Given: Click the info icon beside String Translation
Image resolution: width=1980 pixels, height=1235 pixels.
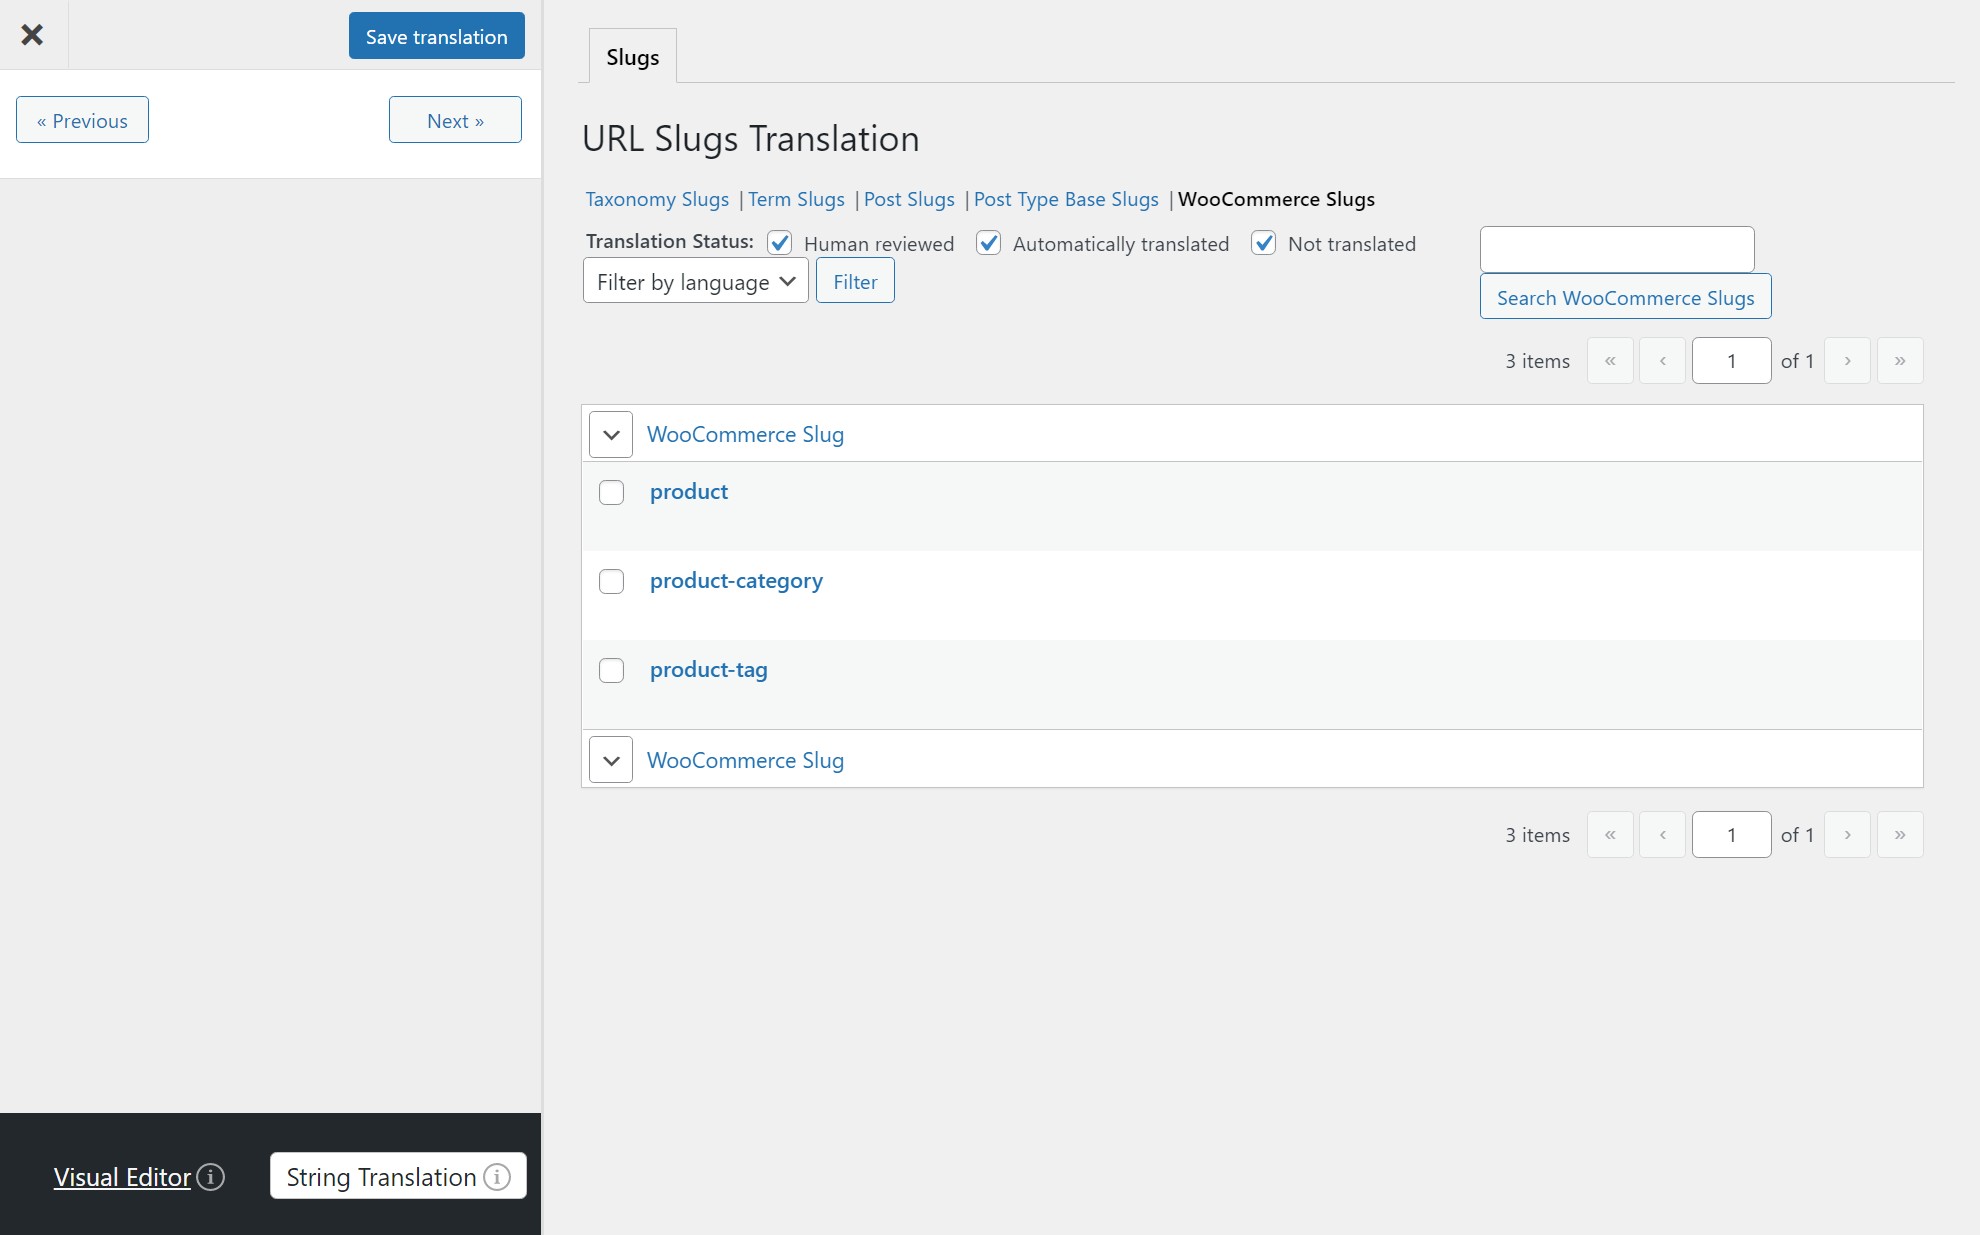Looking at the screenshot, I should (497, 1177).
